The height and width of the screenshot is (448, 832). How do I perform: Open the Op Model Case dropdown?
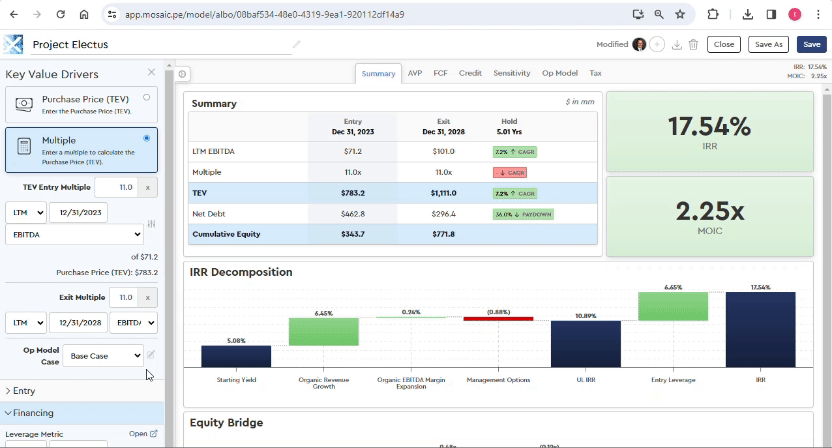103,355
